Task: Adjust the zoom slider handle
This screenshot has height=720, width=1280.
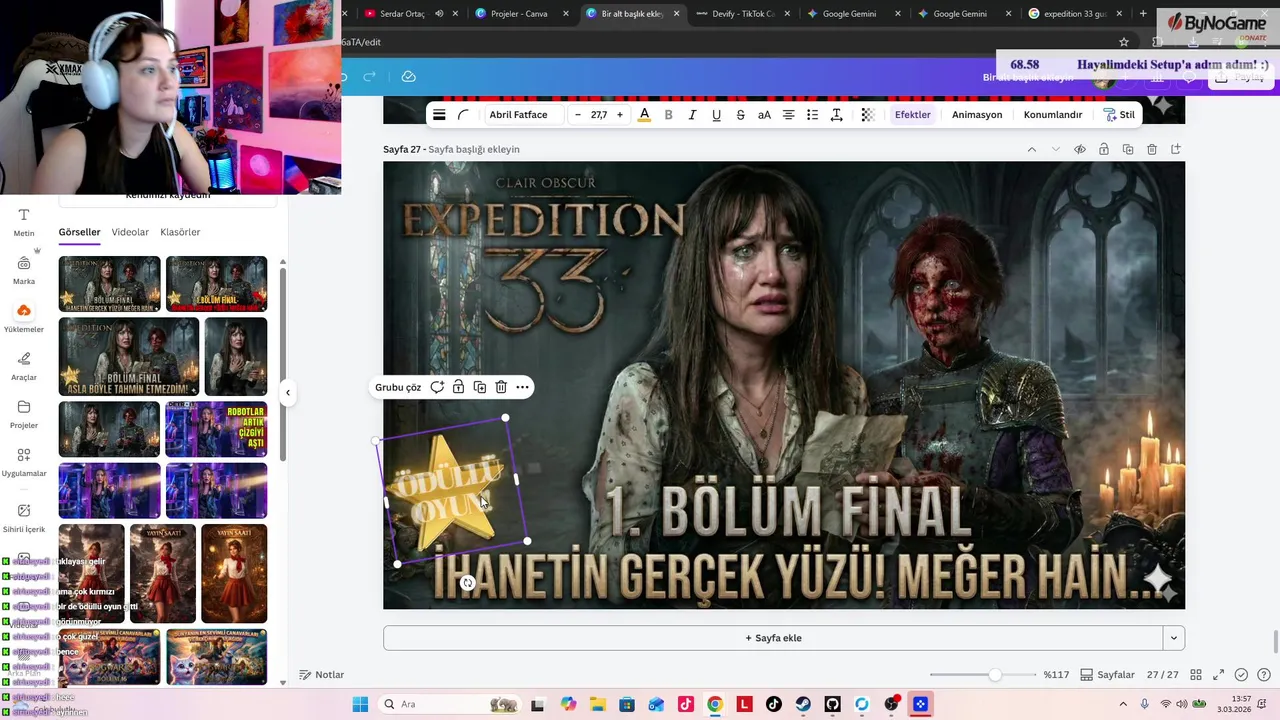Action: [995, 675]
